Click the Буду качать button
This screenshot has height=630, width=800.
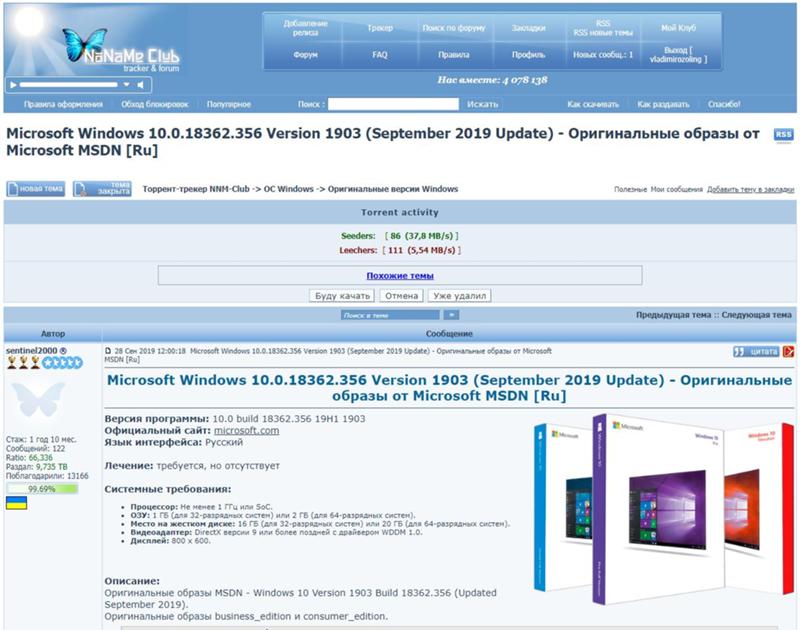click(x=342, y=295)
